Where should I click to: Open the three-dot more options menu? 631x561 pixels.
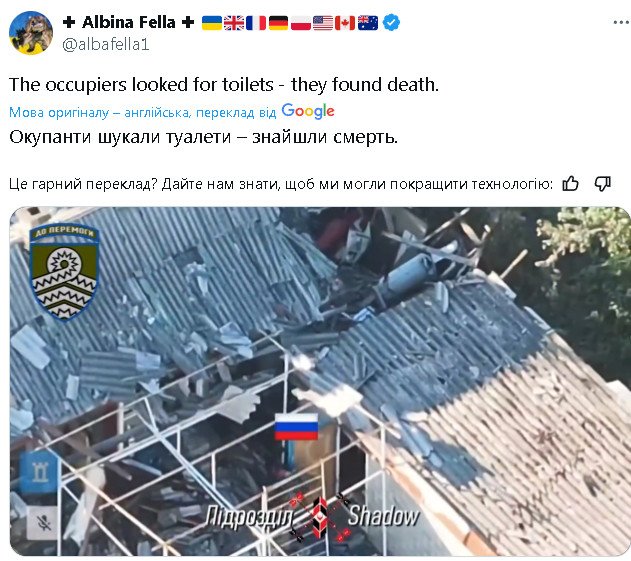[621, 23]
